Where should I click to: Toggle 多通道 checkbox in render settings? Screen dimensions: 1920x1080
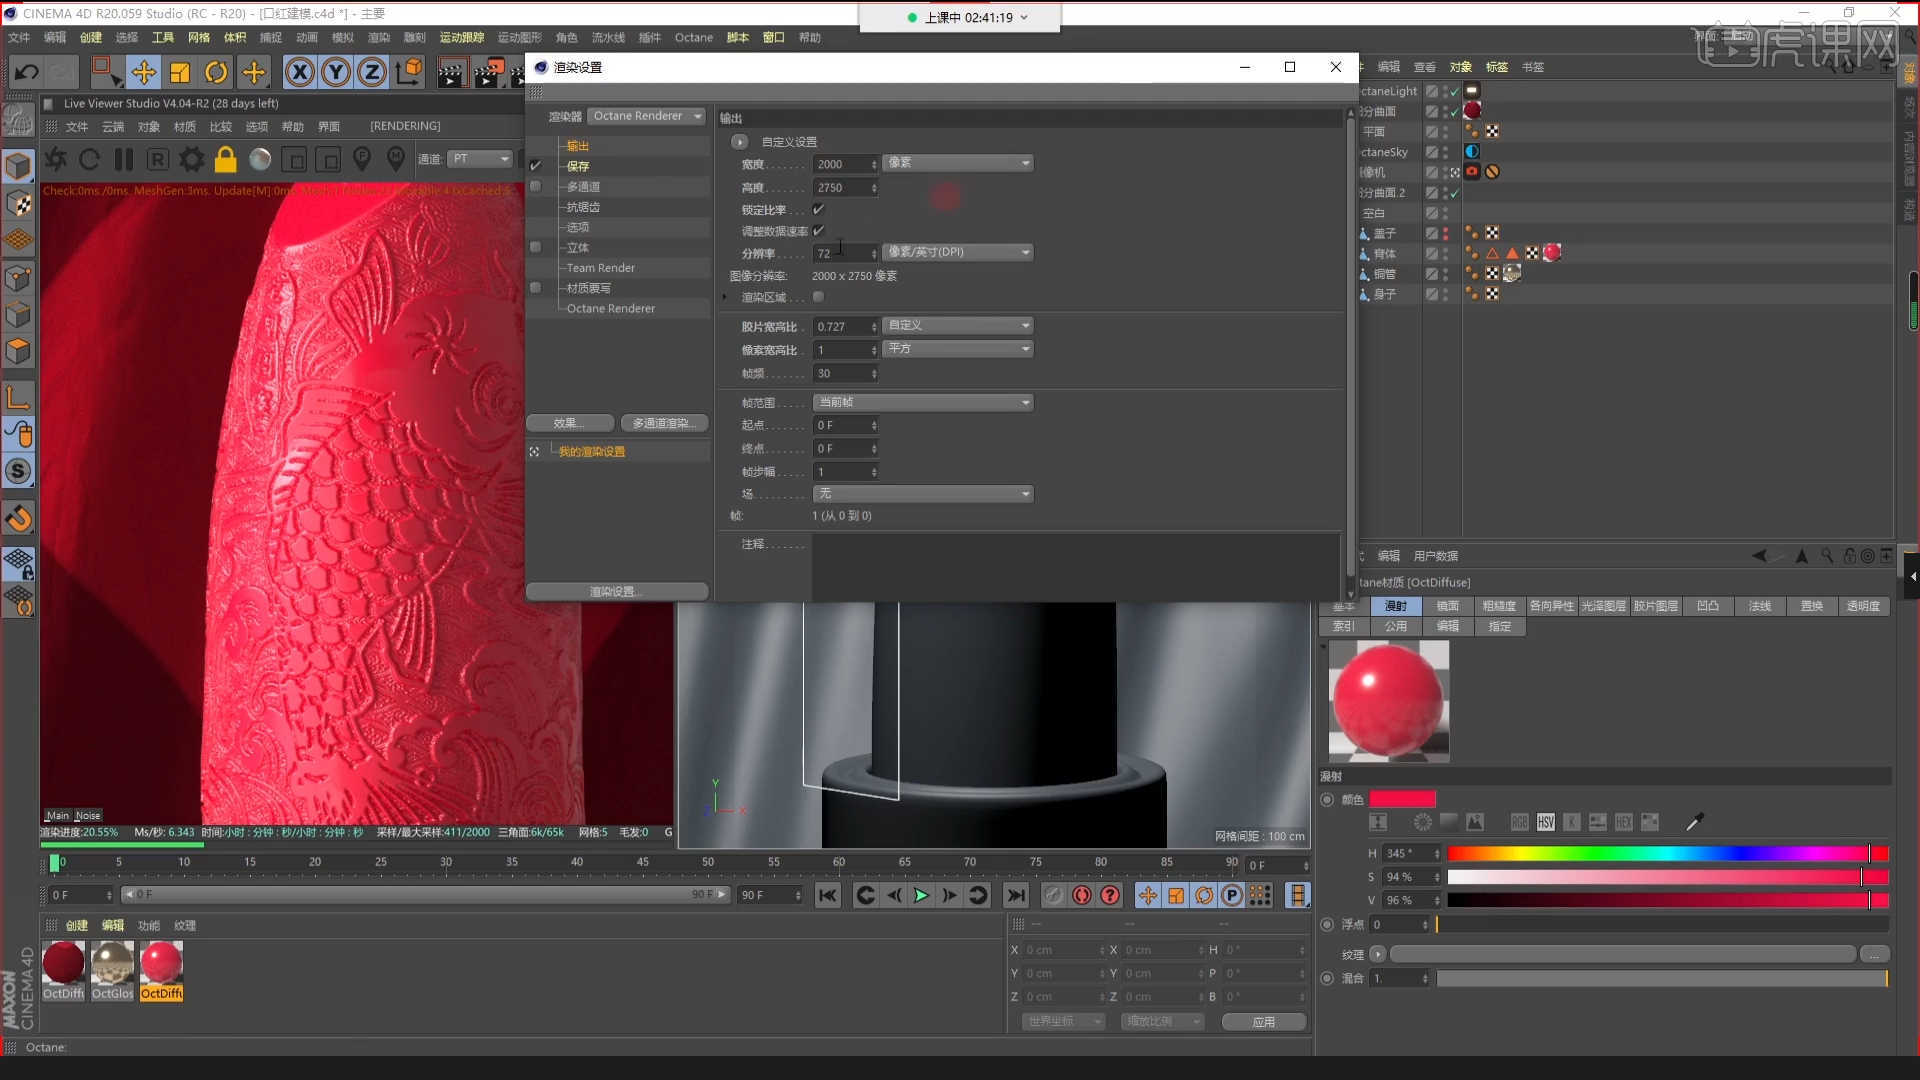click(x=535, y=186)
